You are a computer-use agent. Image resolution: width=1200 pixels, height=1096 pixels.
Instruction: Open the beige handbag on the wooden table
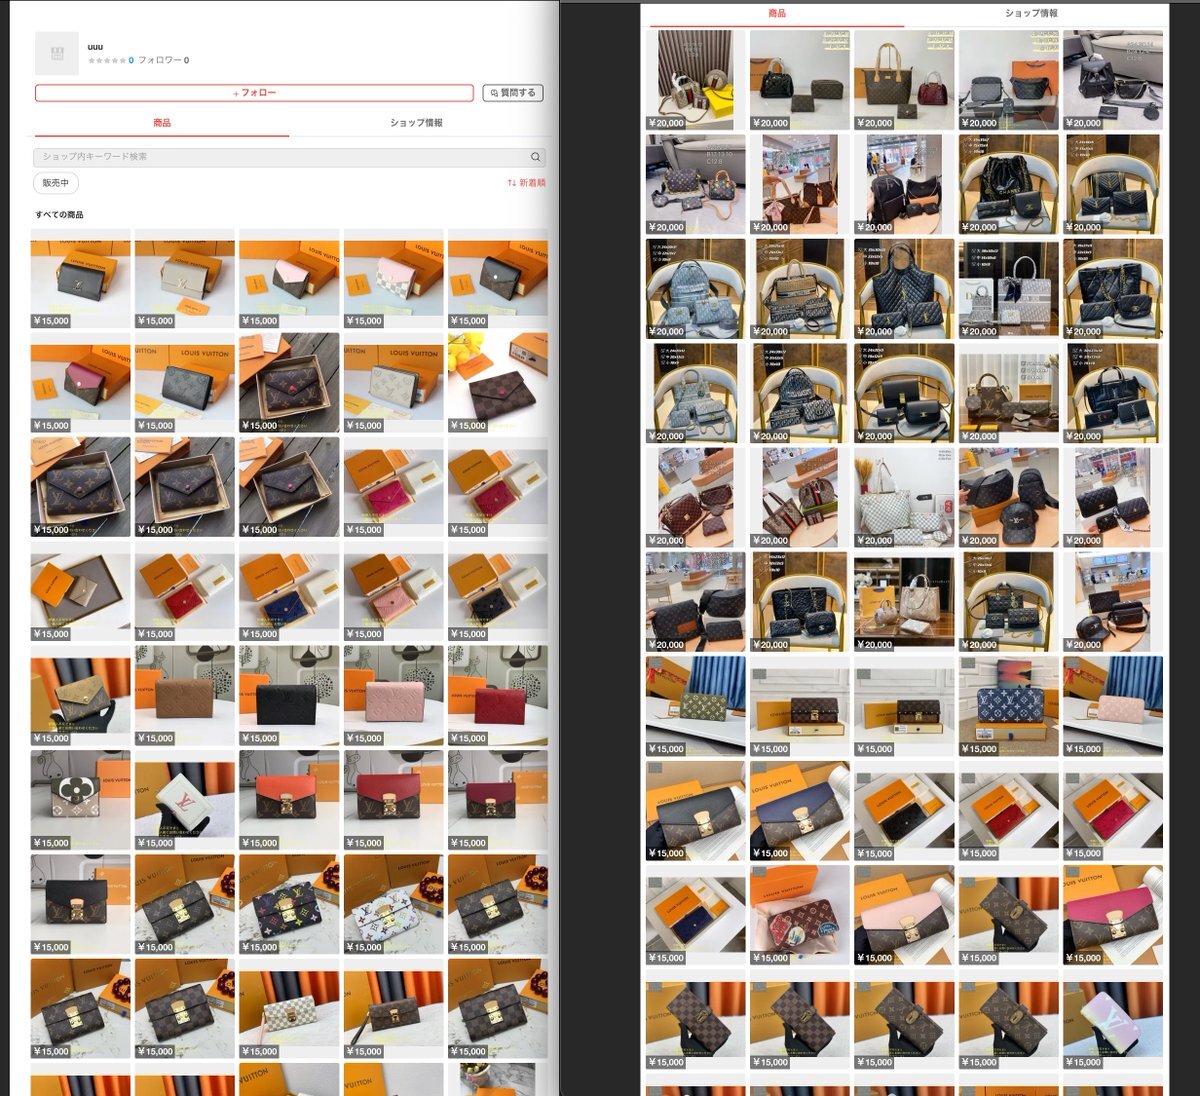904,602
